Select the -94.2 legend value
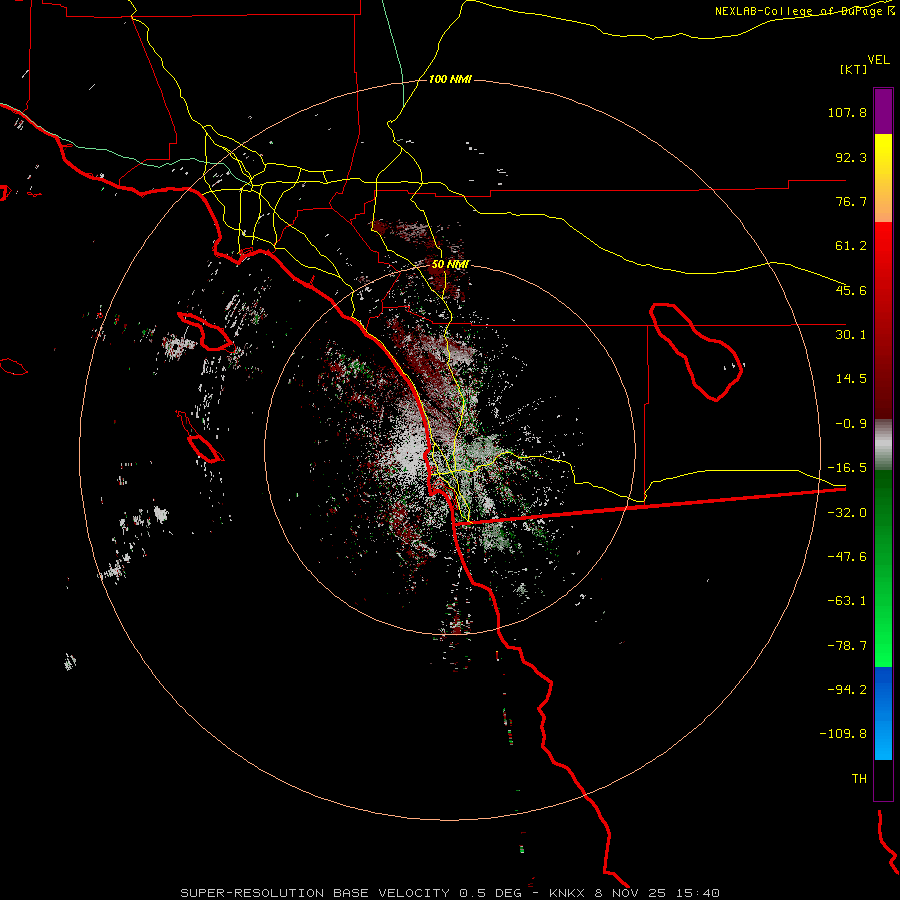The width and height of the screenshot is (900, 900). pyautogui.click(x=847, y=689)
